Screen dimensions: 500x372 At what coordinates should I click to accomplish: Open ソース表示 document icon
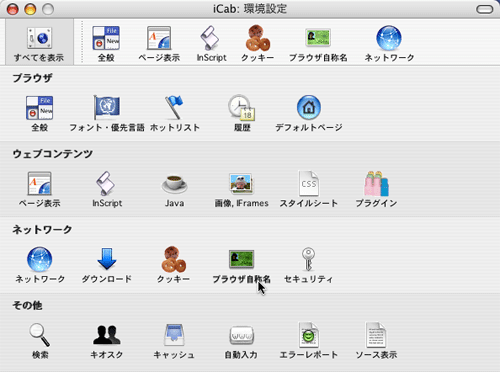[x=376, y=335]
